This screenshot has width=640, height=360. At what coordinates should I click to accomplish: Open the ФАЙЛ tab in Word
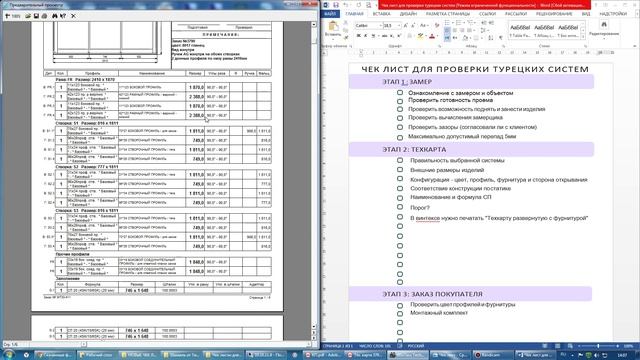tap(330, 14)
